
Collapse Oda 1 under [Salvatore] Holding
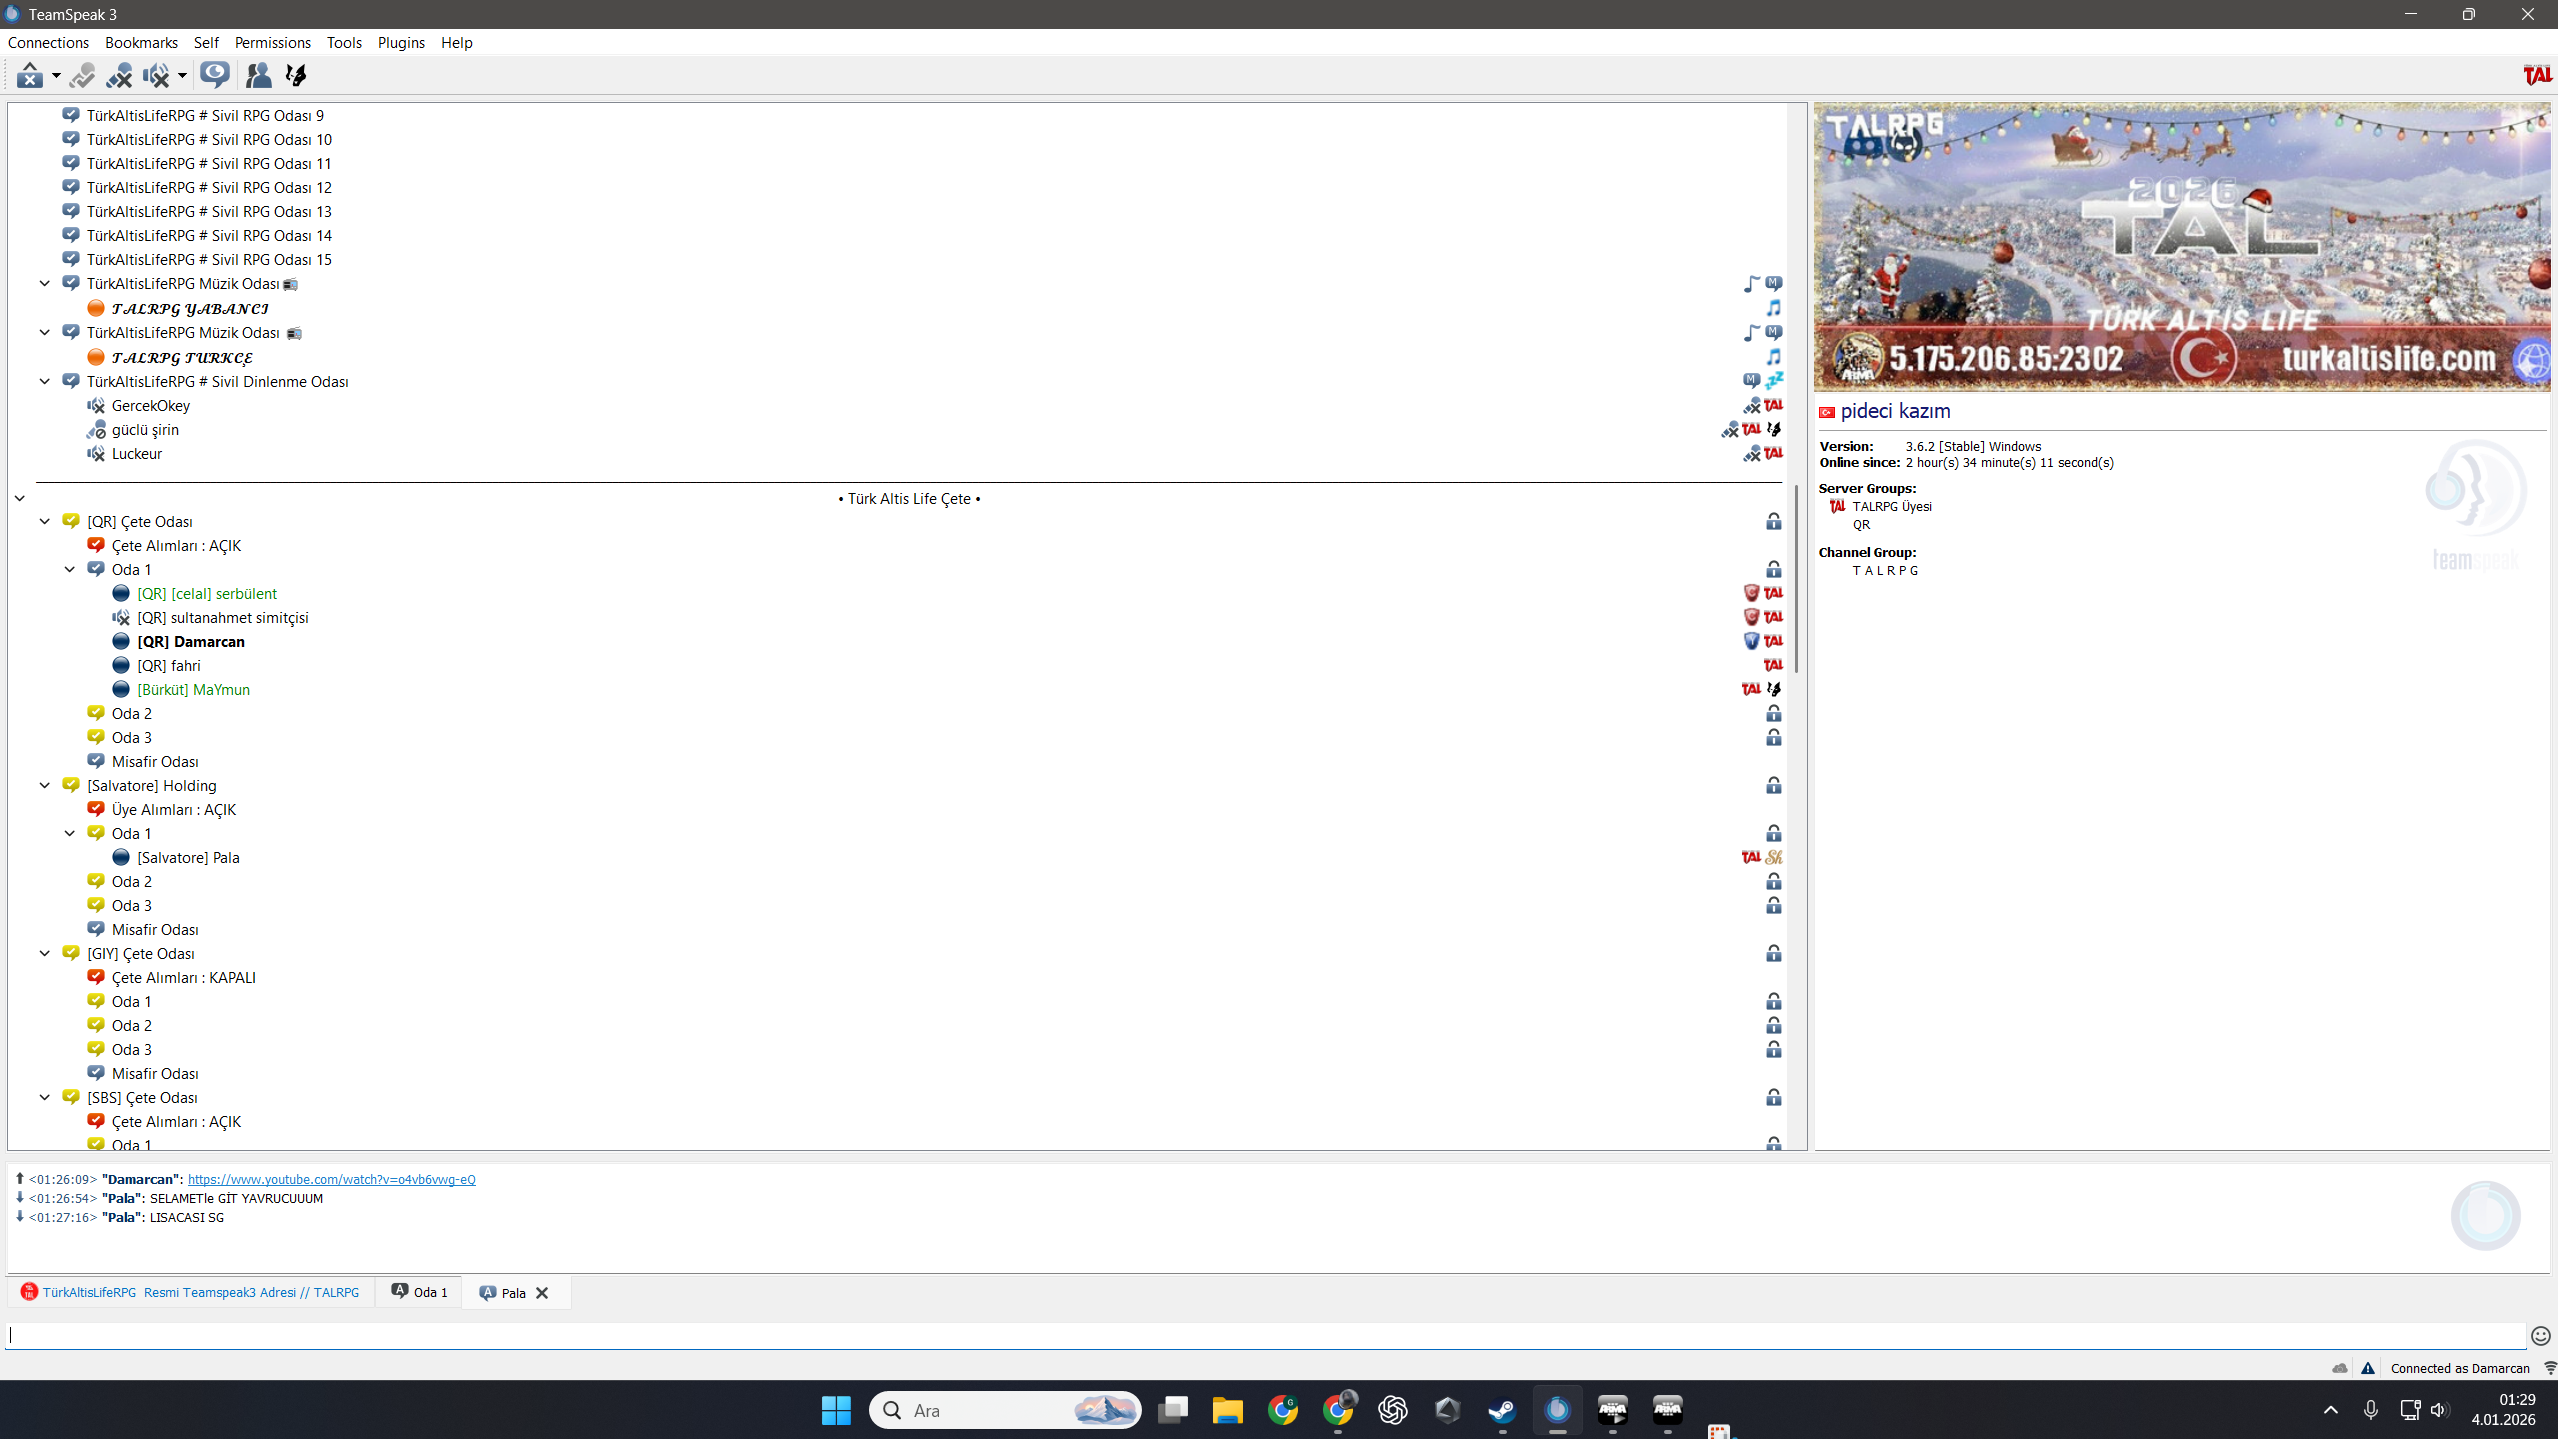pyautogui.click(x=70, y=833)
